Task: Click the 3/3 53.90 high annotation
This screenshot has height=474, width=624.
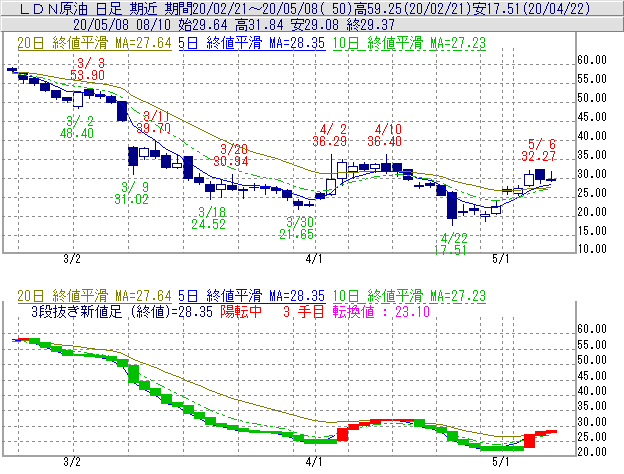Action: coord(88,69)
